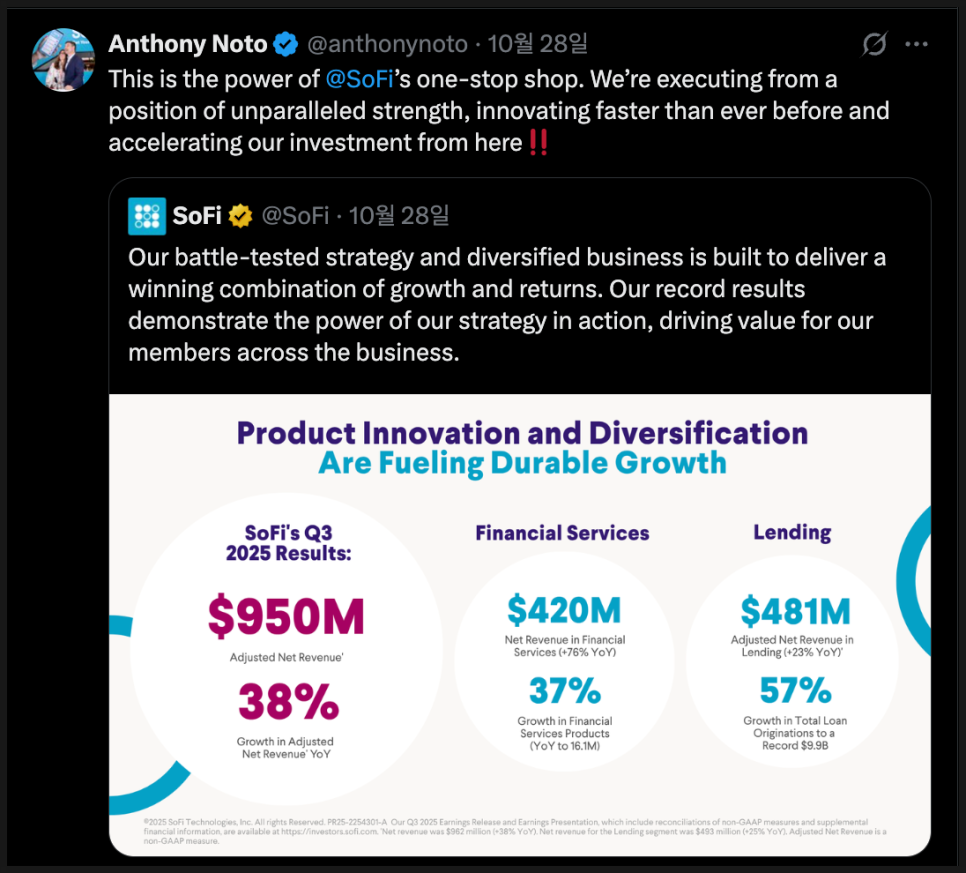This screenshot has width=966, height=873.
Task: Click the blue verified badge beside Anthony Noto
Action: [x=285, y=44]
